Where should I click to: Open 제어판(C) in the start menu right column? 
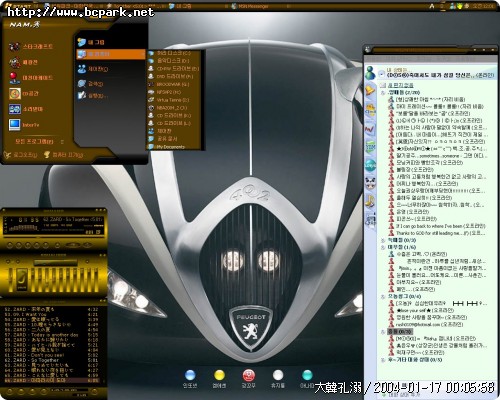coord(93,69)
